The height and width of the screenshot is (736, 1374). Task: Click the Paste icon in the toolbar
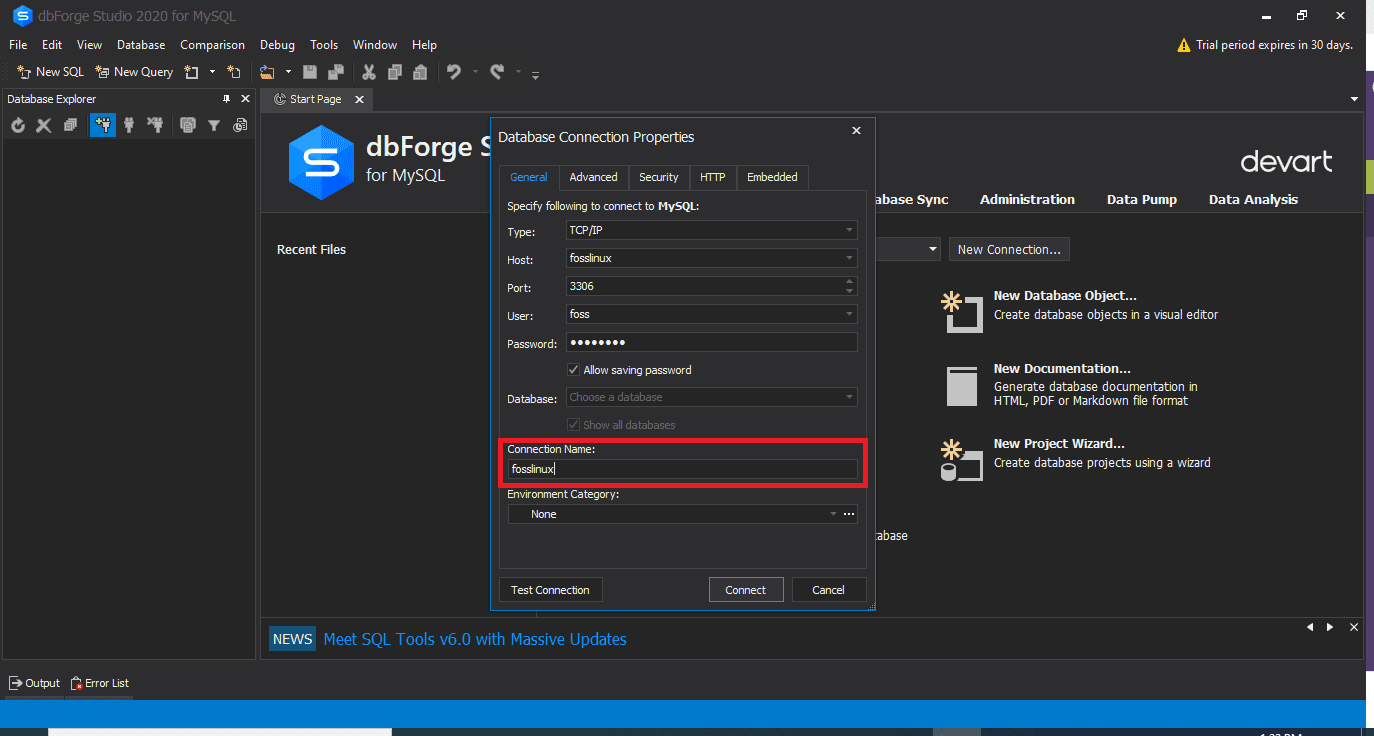[418, 71]
